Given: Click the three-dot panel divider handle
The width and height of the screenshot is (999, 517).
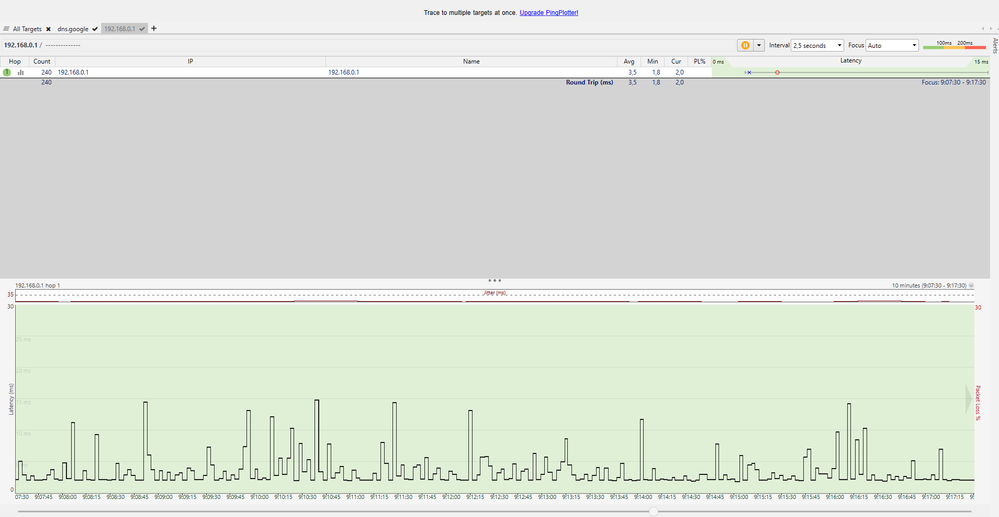Looking at the screenshot, I should click(494, 280).
